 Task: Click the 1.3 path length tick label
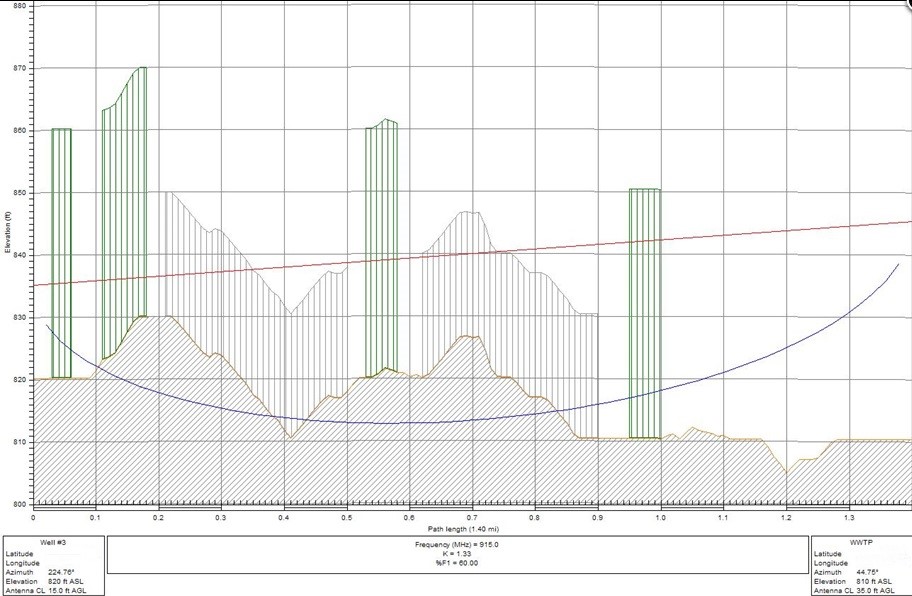point(849,518)
